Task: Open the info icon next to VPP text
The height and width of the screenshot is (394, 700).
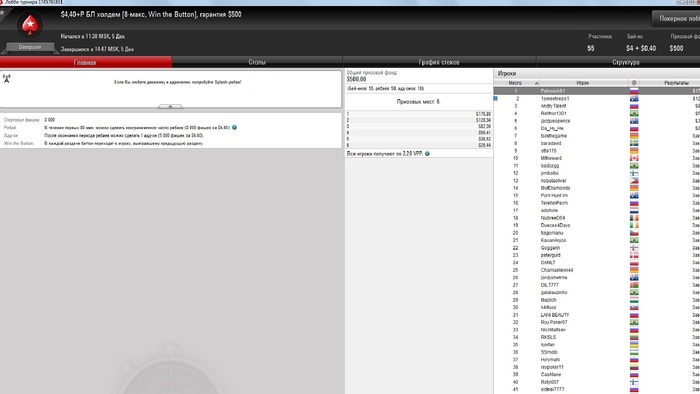Action: (x=427, y=153)
